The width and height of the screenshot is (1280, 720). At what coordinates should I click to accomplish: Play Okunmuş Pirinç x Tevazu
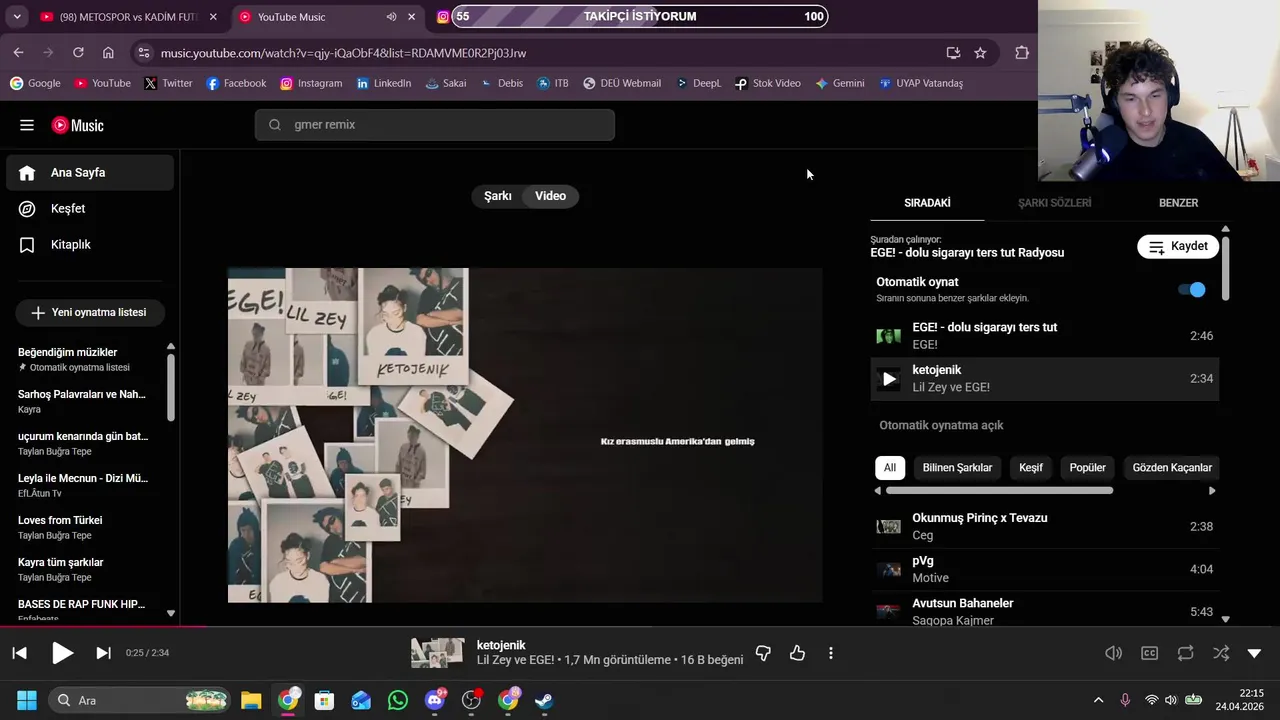click(1045, 526)
